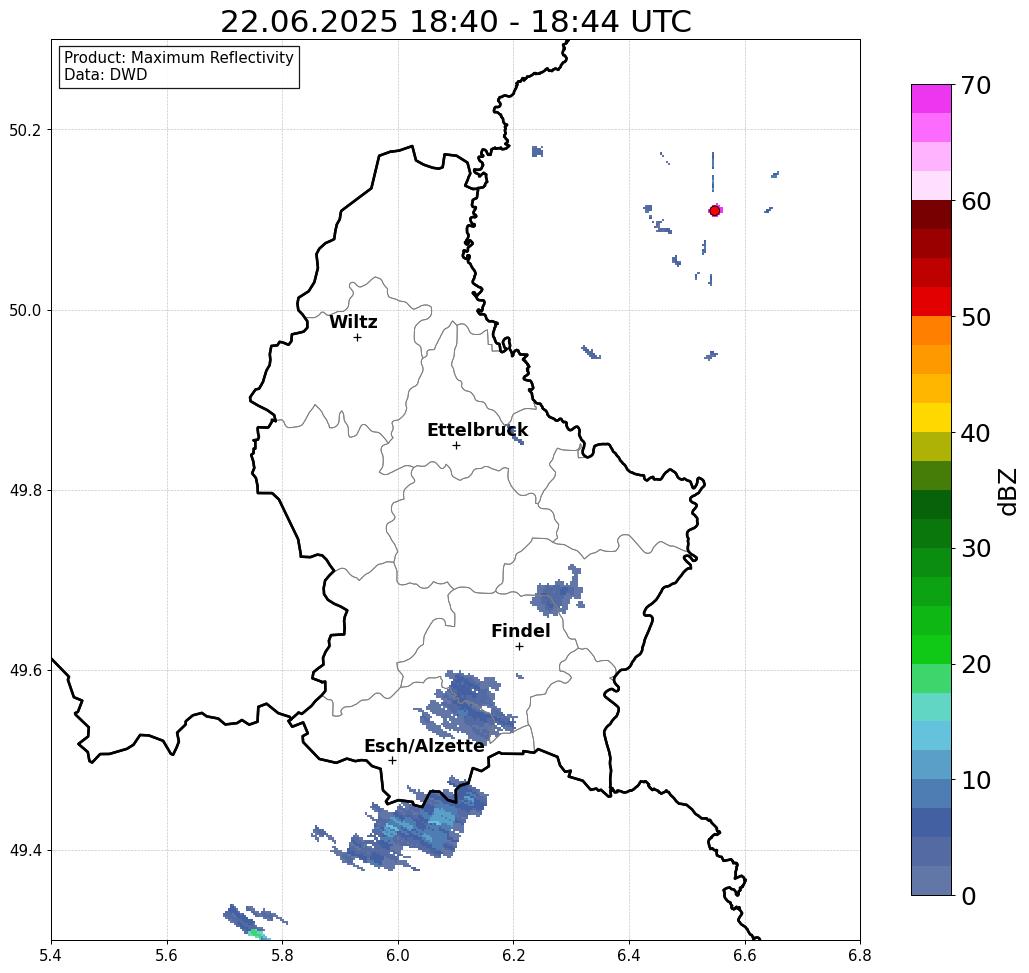
Task: Click the latitude tick label 50.2
Action: (x=25, y=130)
